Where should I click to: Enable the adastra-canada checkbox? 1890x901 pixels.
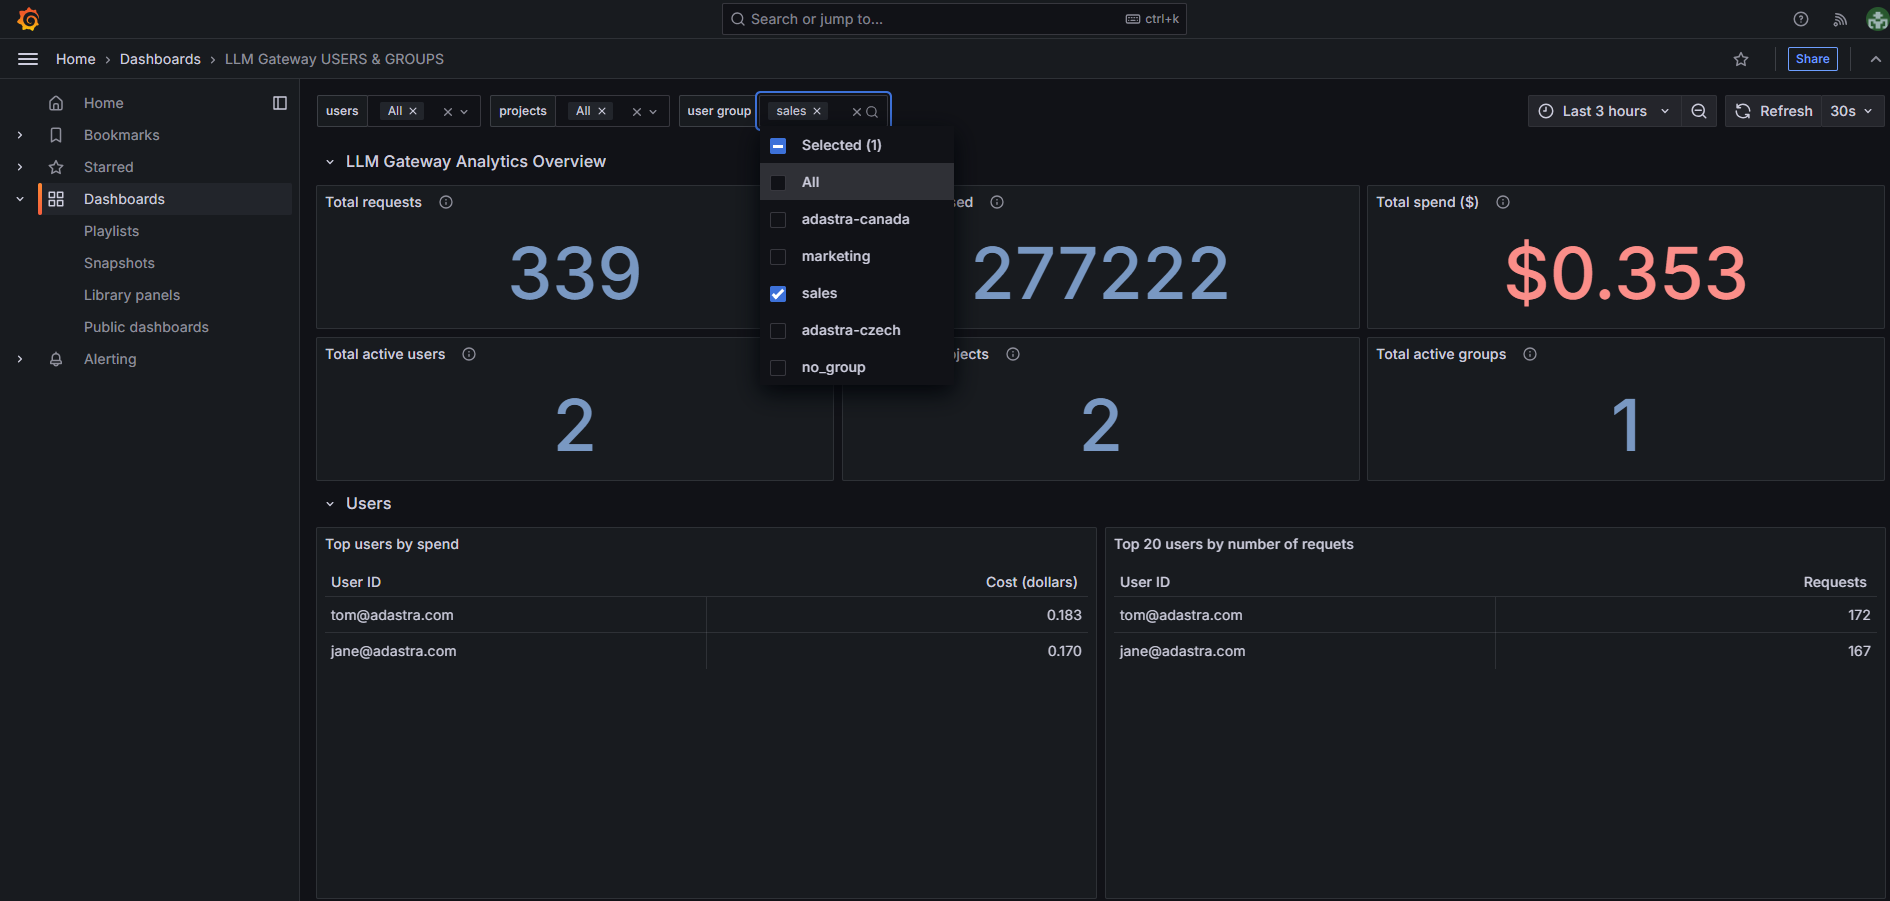[778, 219]
